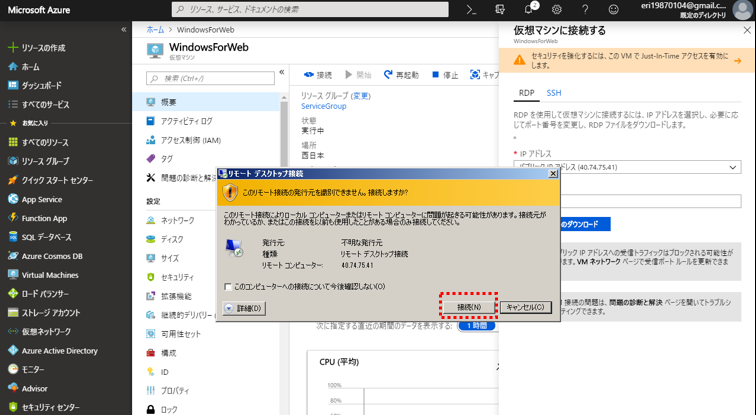Click the 接続 toolbar button
756x415 pixels.
318,75
